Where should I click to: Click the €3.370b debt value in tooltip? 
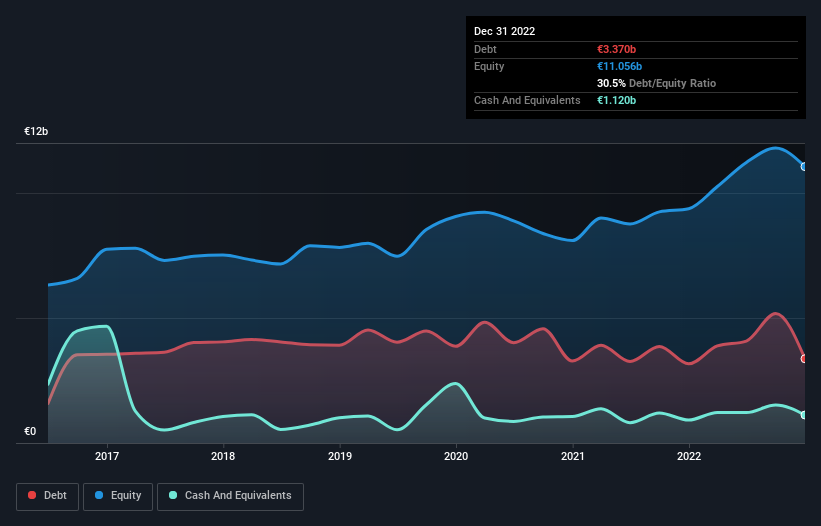[616, 49]
